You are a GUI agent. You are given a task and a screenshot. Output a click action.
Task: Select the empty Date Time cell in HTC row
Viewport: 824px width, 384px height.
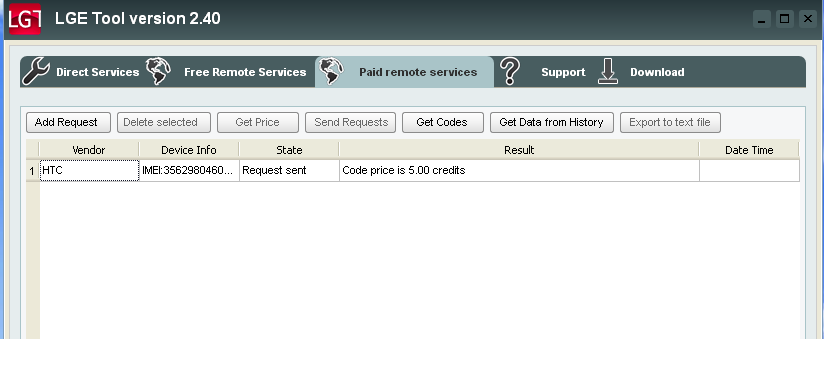point(749,171)
